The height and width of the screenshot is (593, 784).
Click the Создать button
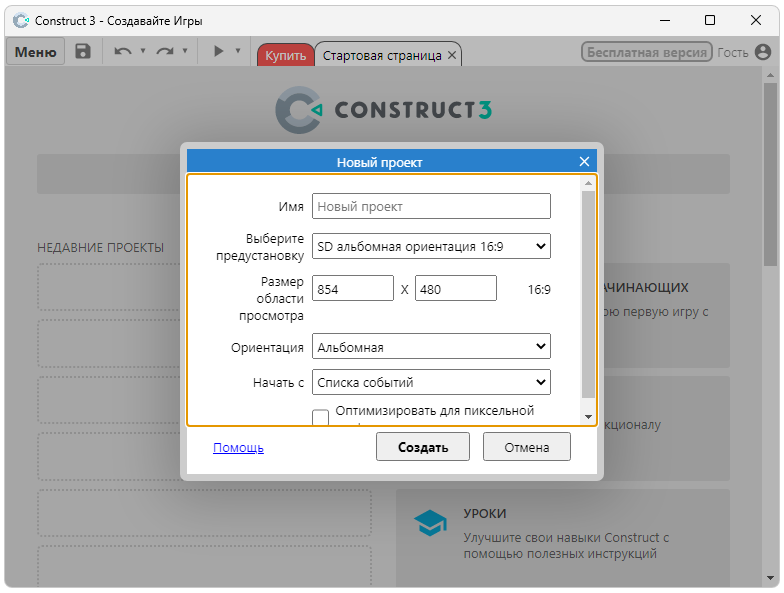pyautogui.click(x=422, y=446)
